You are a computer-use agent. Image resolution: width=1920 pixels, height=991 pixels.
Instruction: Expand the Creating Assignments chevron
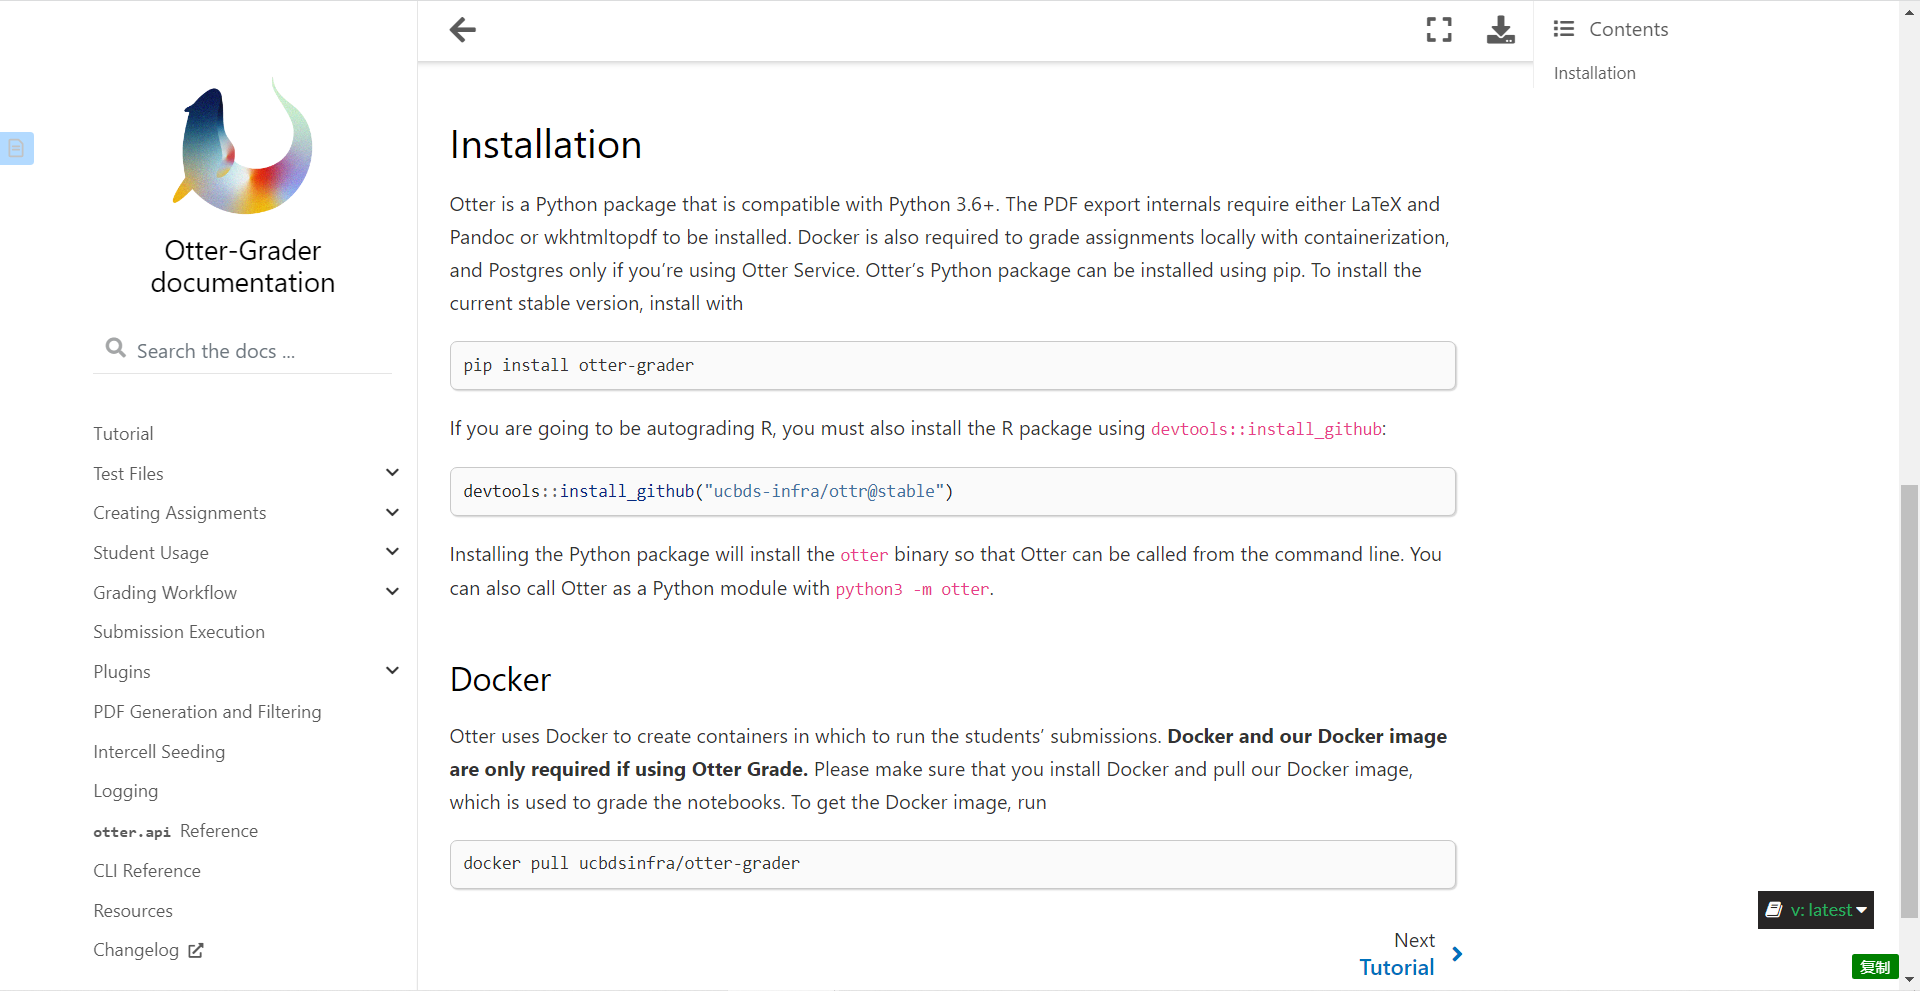pyautogui.click(x=392, y=512)
